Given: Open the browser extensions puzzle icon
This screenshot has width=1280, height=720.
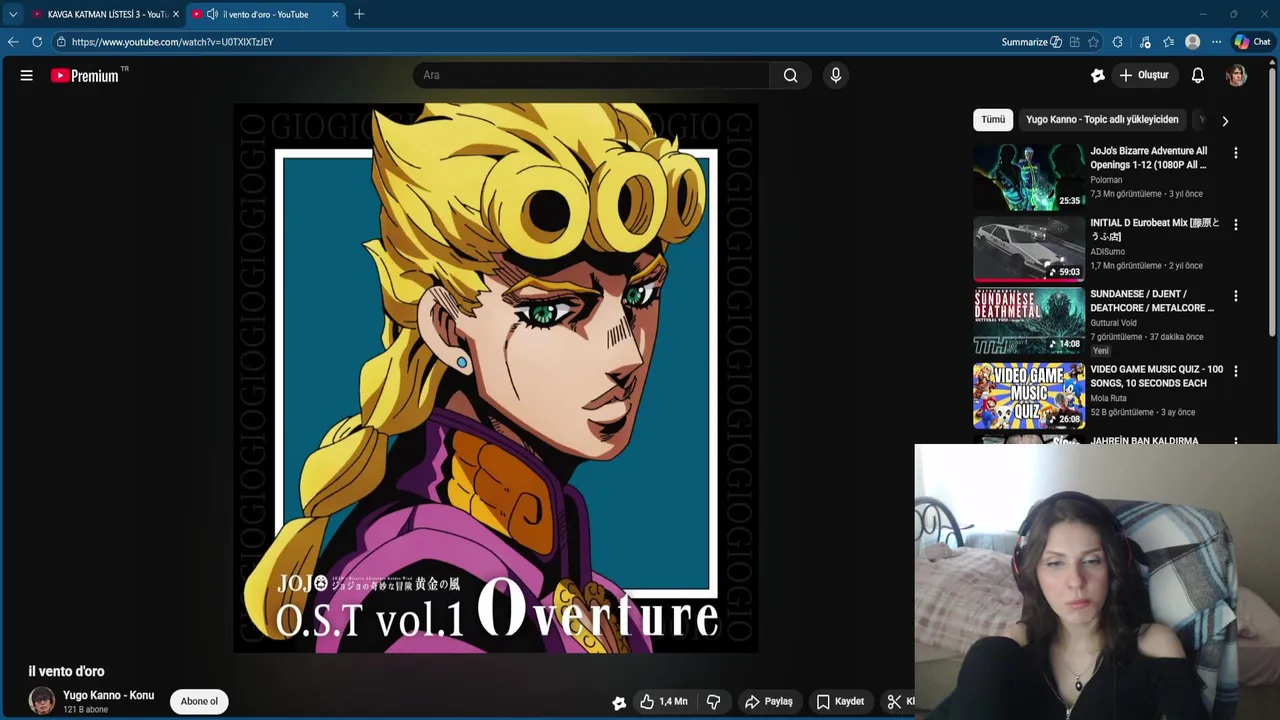Looking at the screenshot, I should tap(1118, 42).
